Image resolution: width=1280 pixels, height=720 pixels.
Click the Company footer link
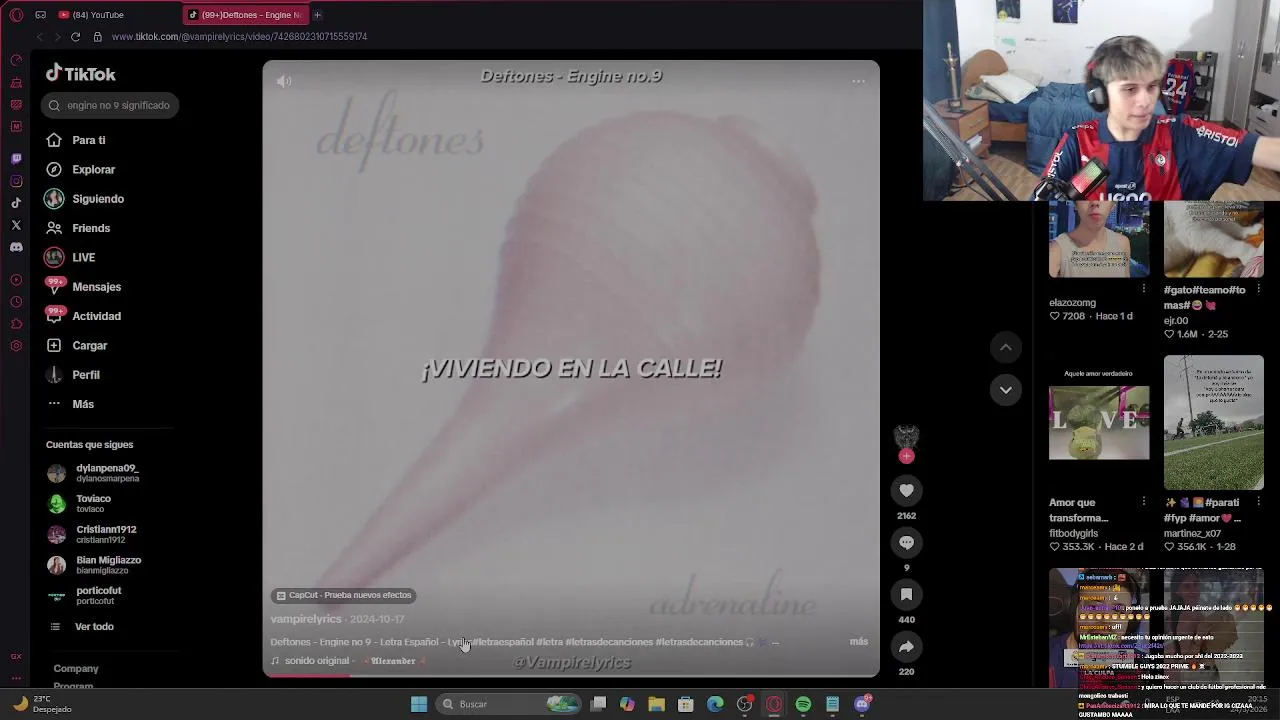click(x=76, y=669)
